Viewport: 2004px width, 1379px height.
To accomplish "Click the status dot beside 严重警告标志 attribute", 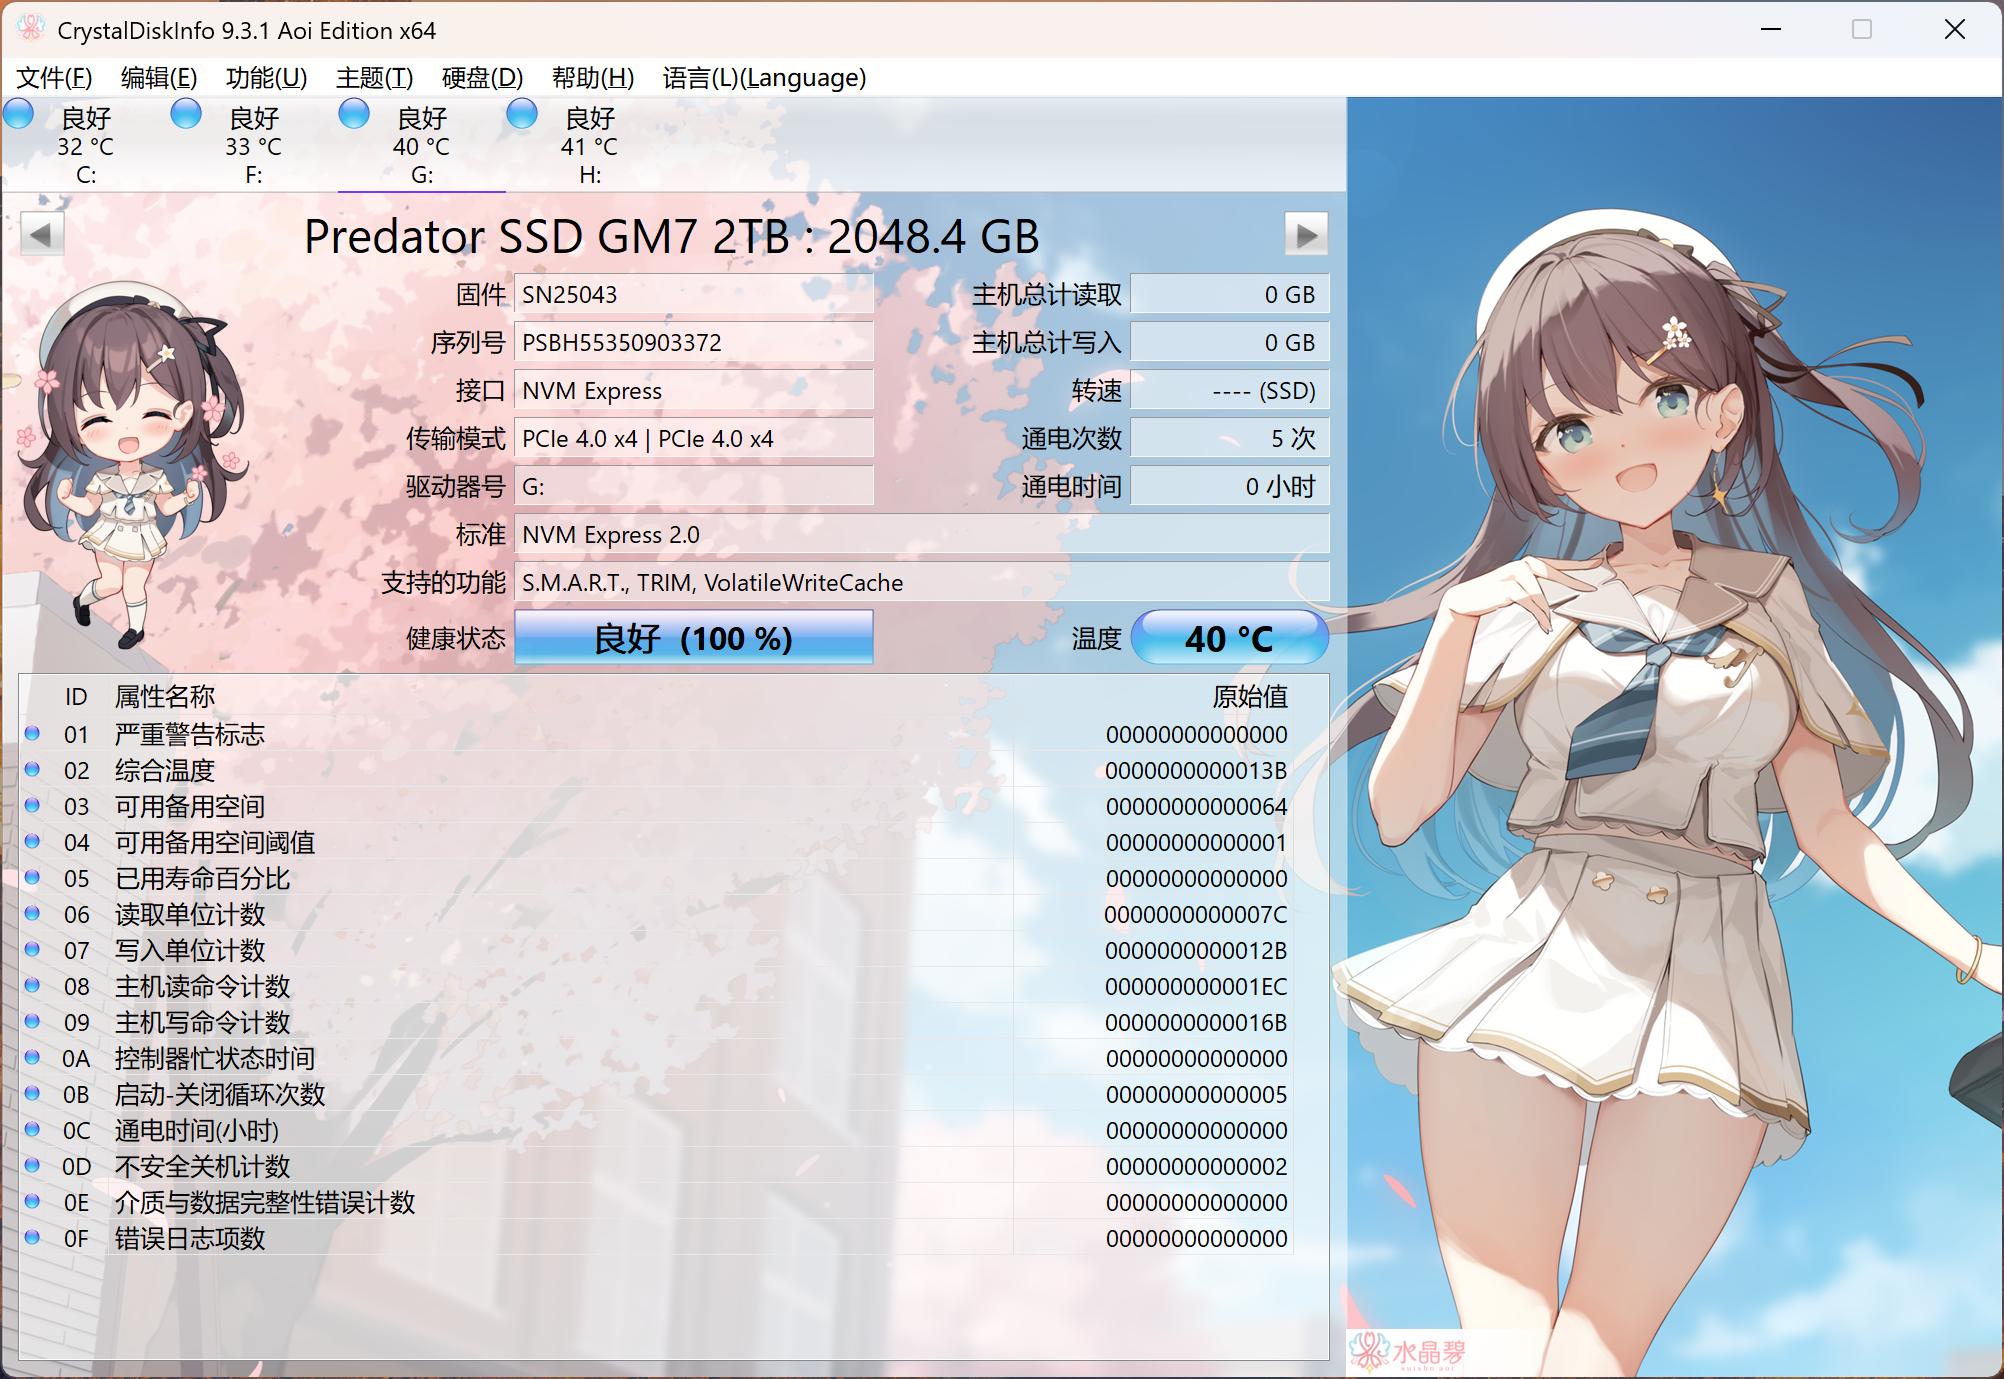I will (x=30, y=733).
